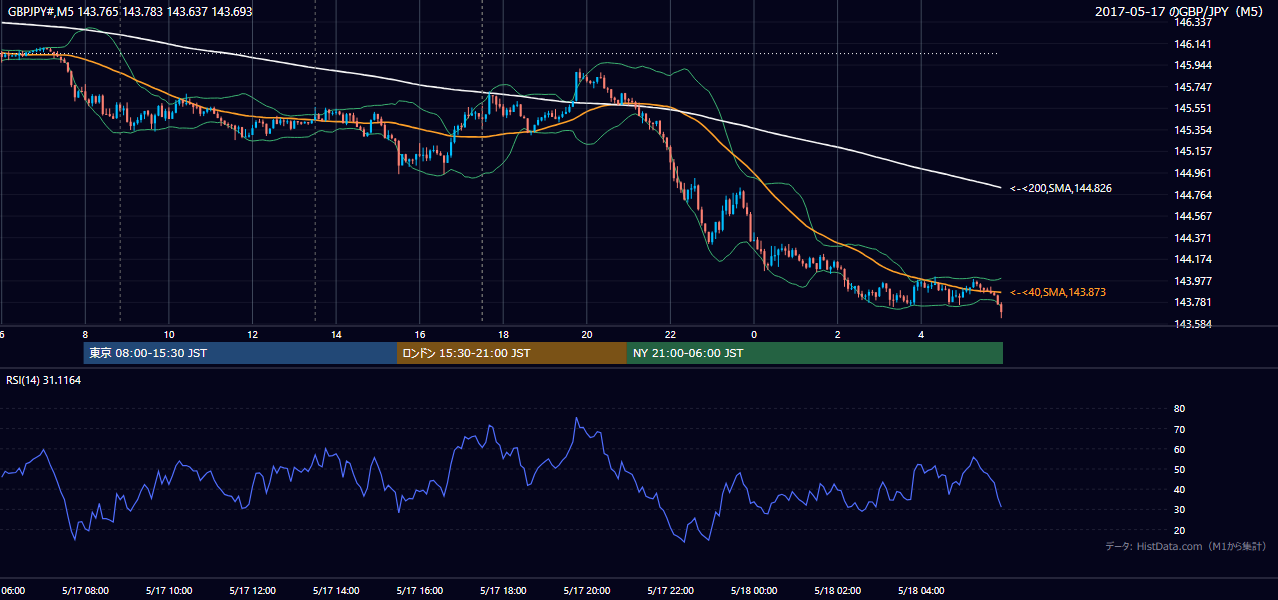The image size is (1278, 600).
Task: Click the 40 SMA label showing 143.873
Action: click(1057, 292)
